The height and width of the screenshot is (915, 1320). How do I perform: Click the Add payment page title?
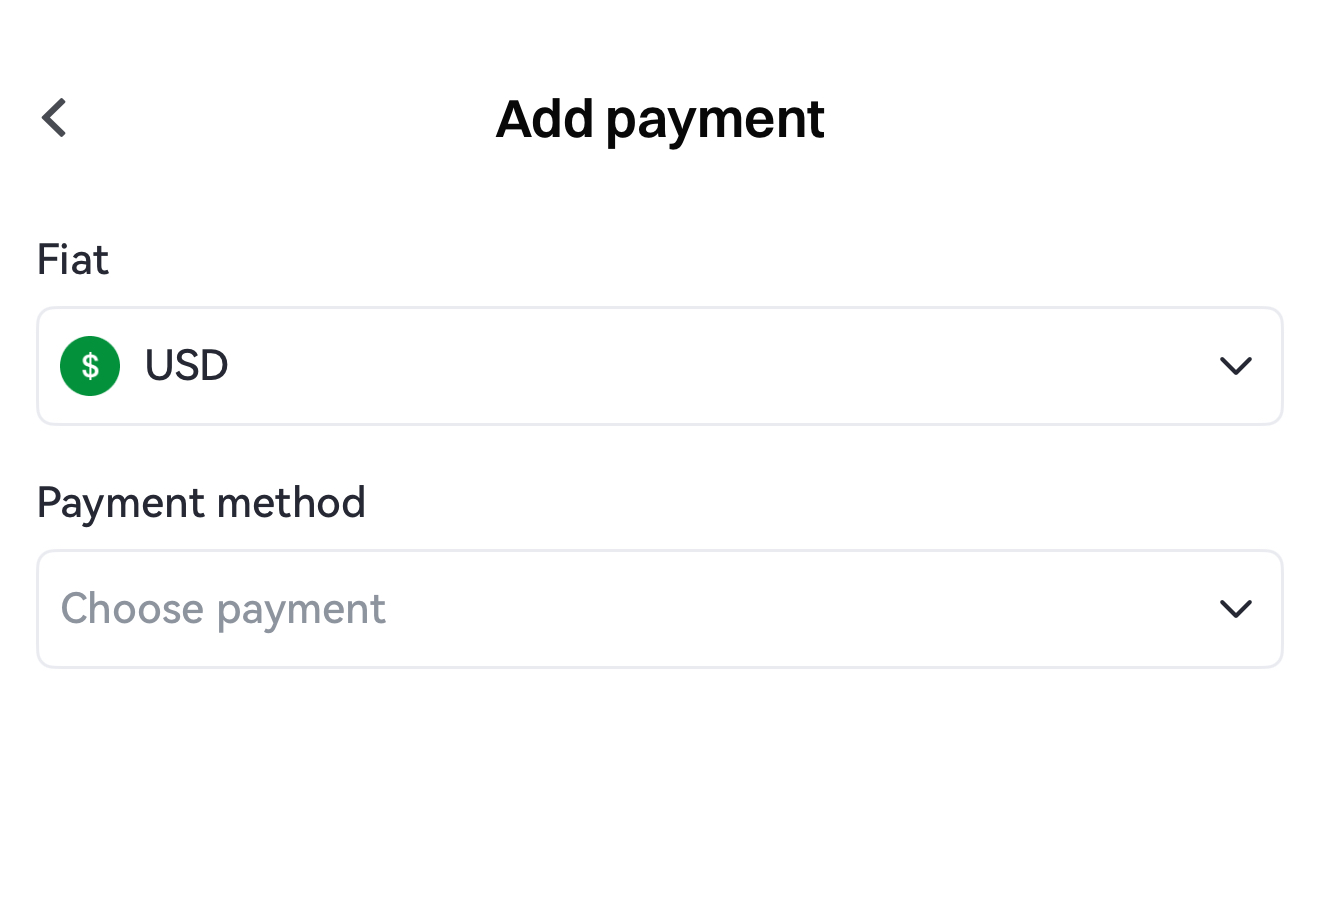(660, 119)
